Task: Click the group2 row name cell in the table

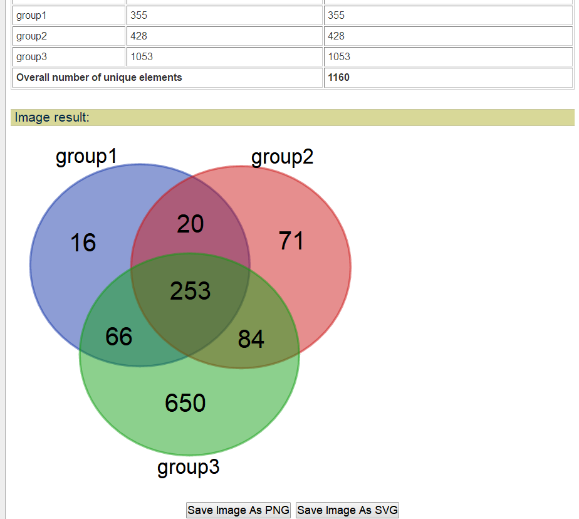Action: coord(69,36)
